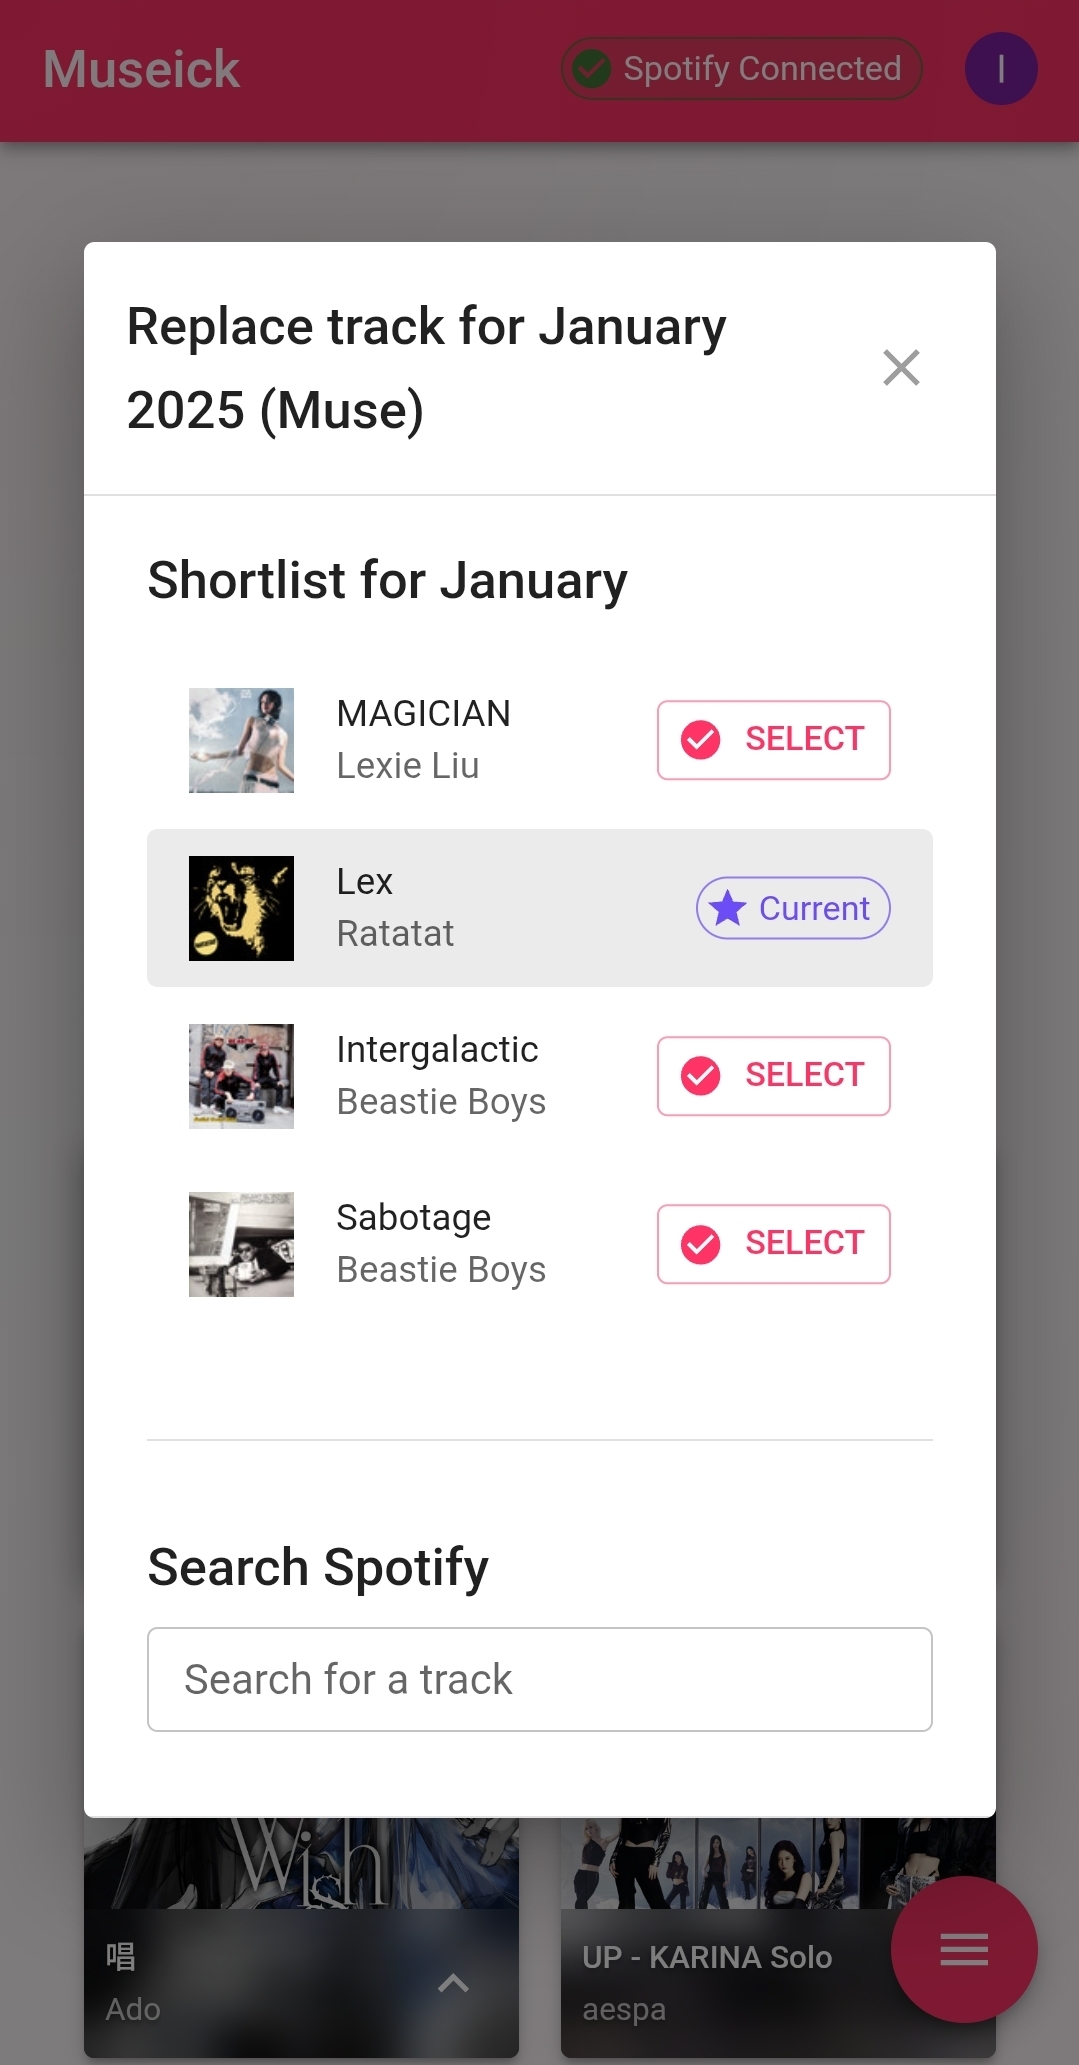1079x2065 pixels.
Task: Open the user avatar menu
Action: pyautogui.click(x=1000, y=69)
